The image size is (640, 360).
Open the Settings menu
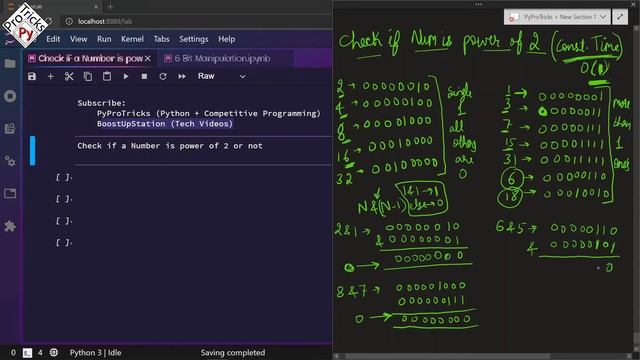tap(193, 39)
